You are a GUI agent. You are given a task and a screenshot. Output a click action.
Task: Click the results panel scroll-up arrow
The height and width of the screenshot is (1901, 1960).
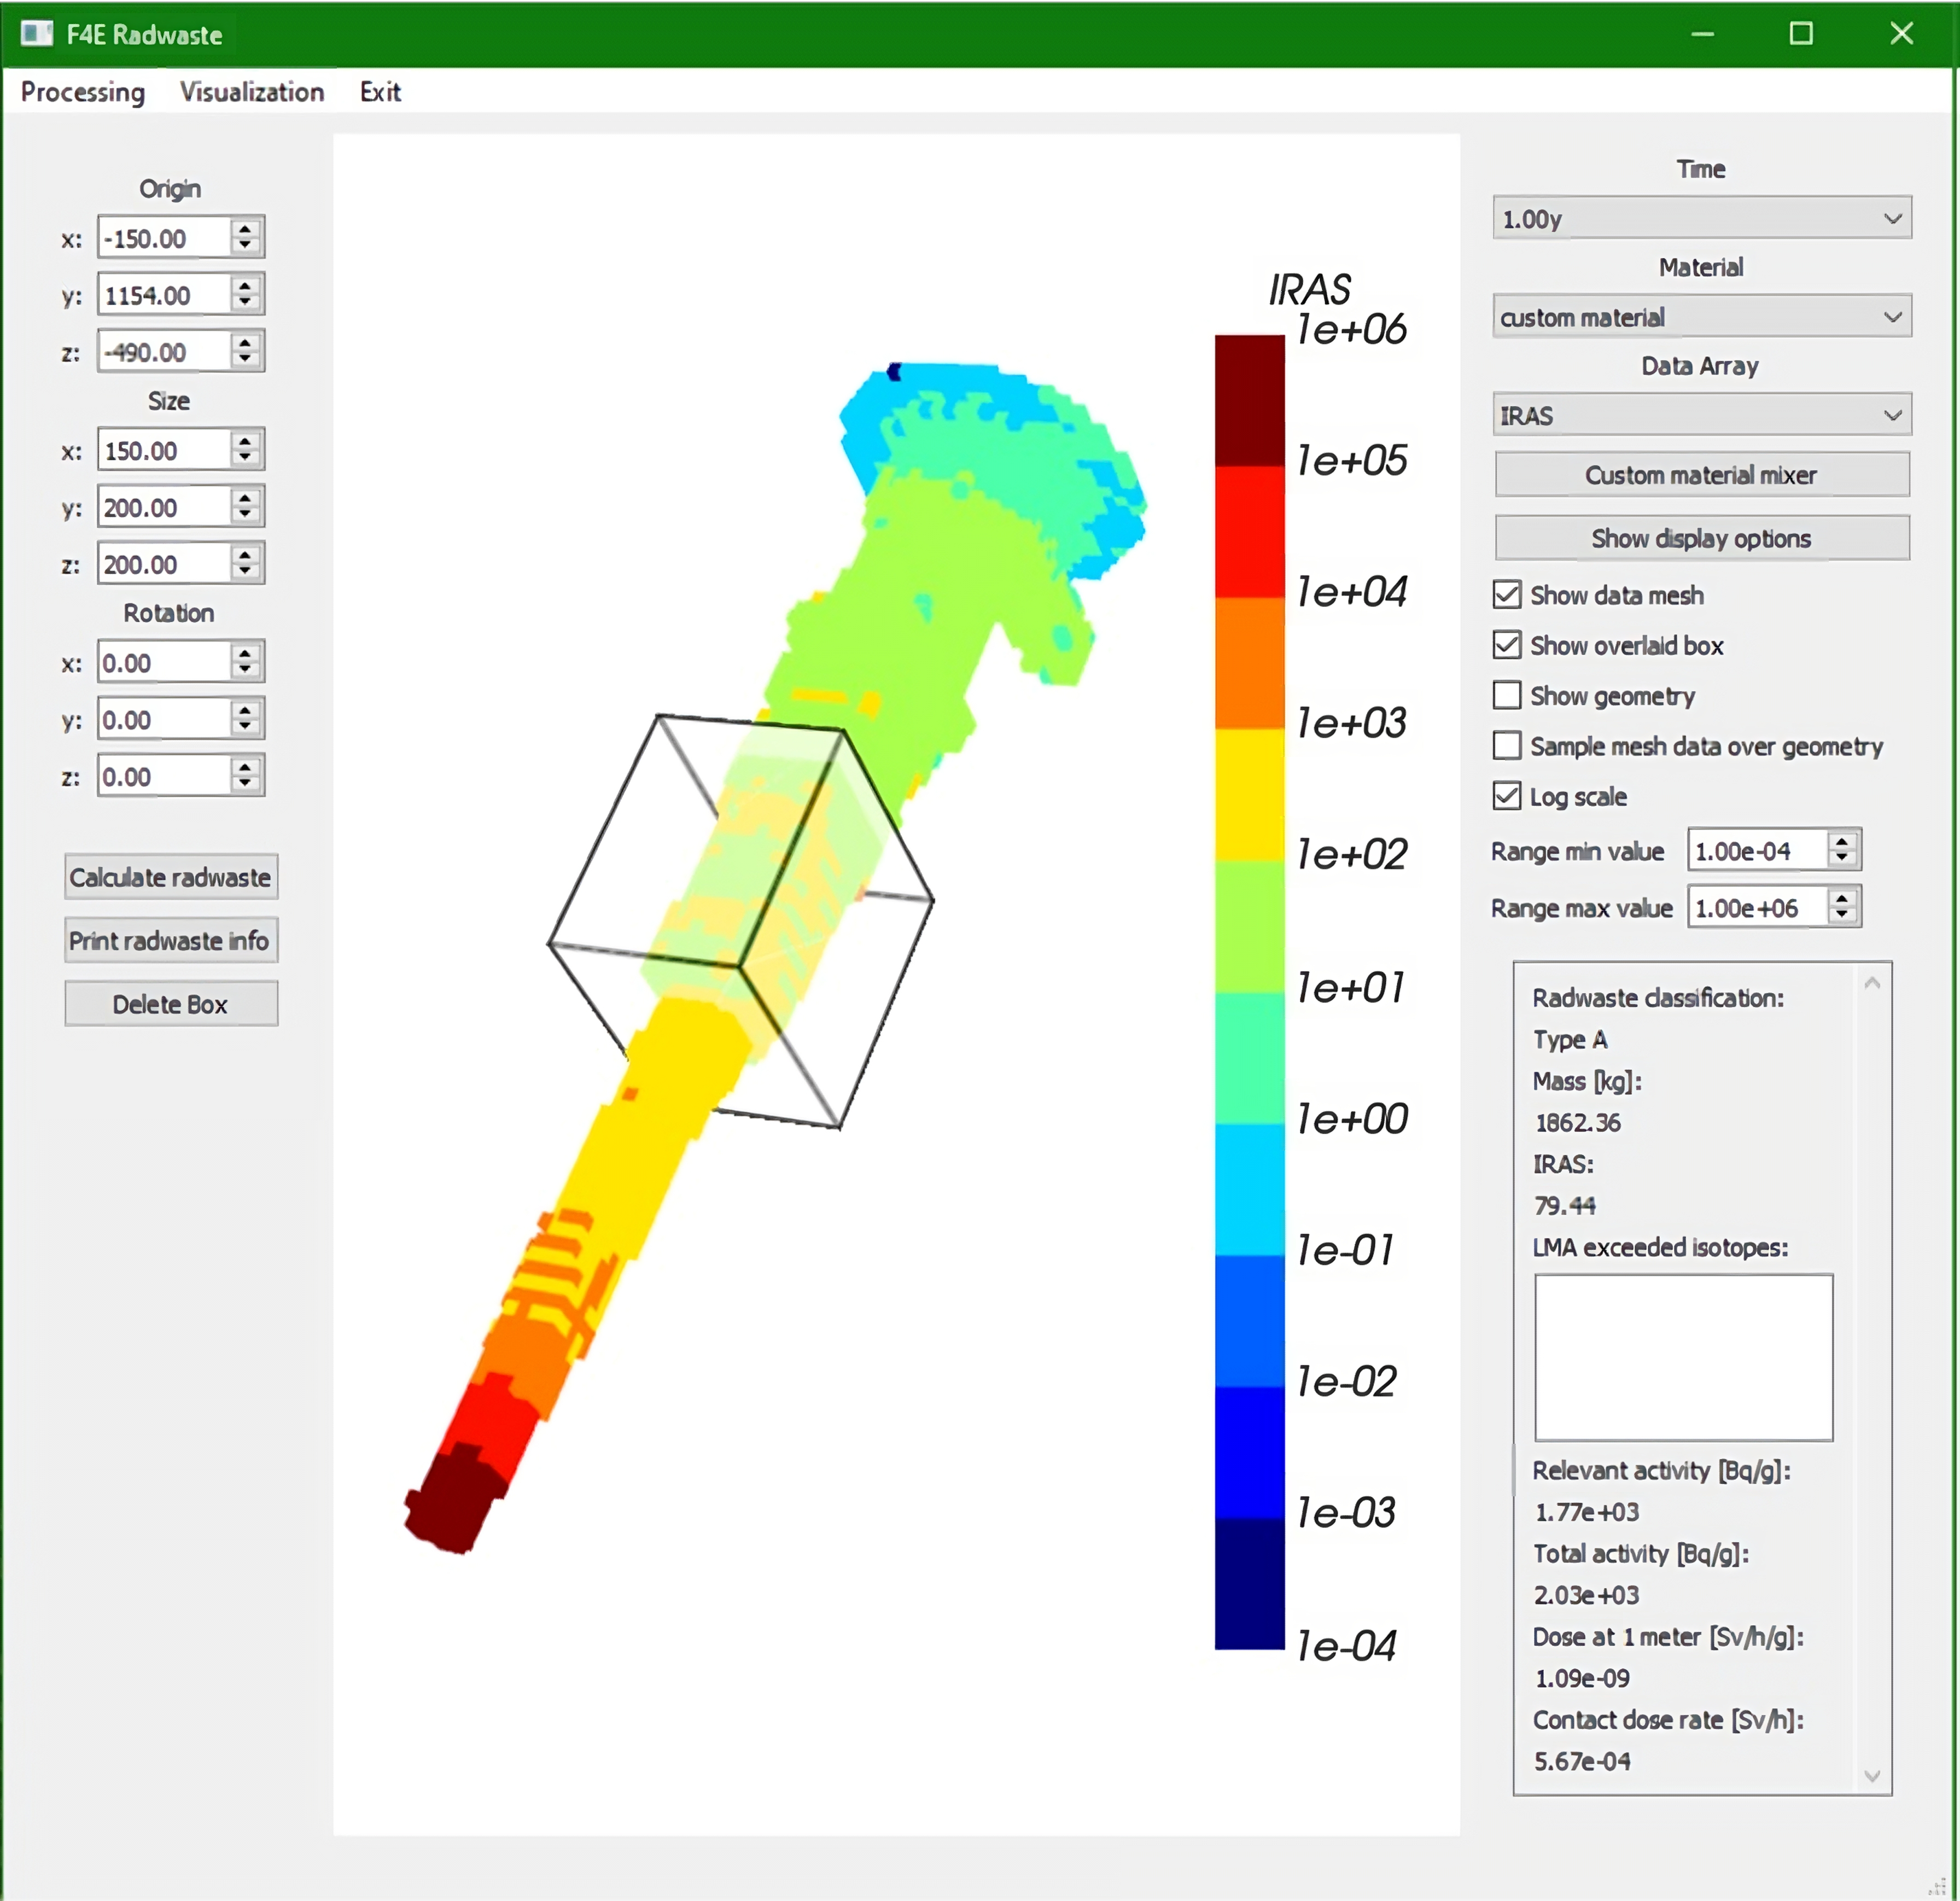coord(1873,983)
